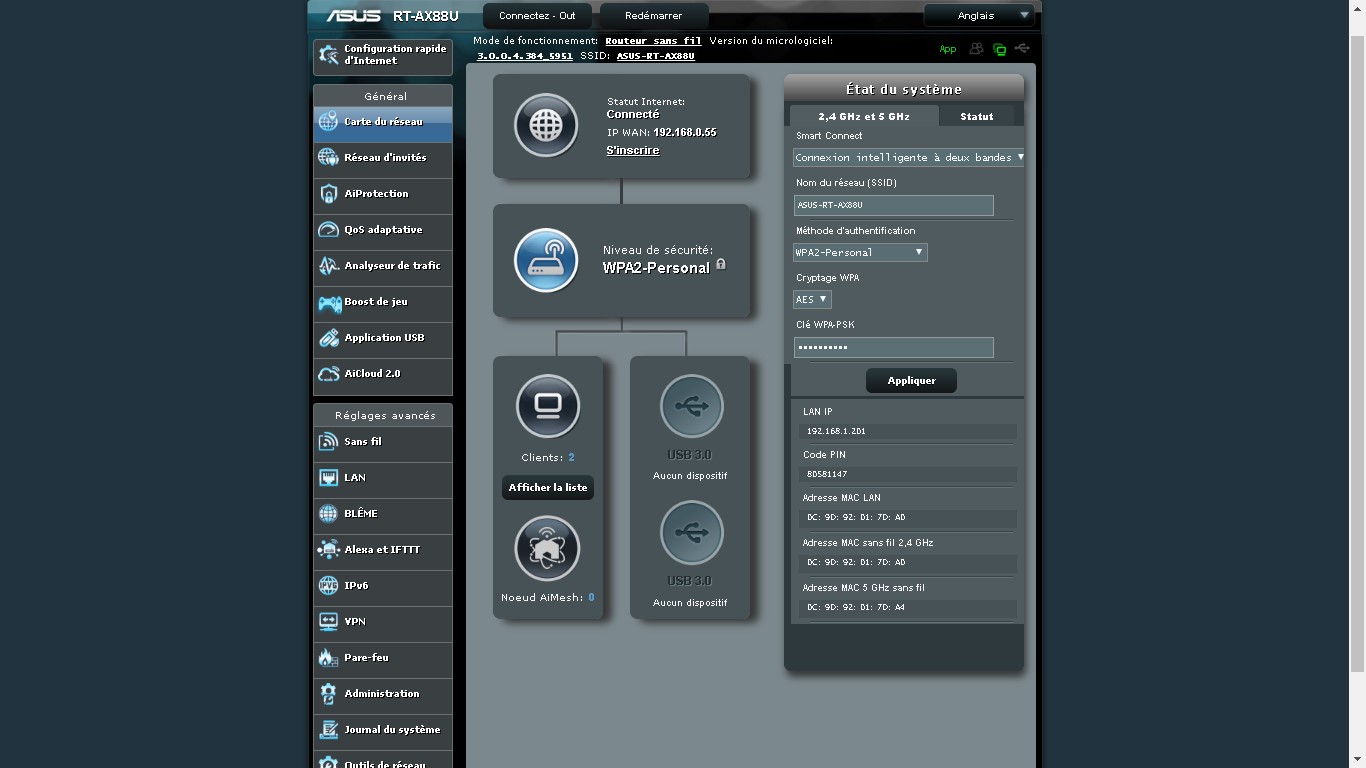This screenshot has height=768, width=1366.
Task: Click IP WAN value 192.168.0.55
Action: (685, 132)
